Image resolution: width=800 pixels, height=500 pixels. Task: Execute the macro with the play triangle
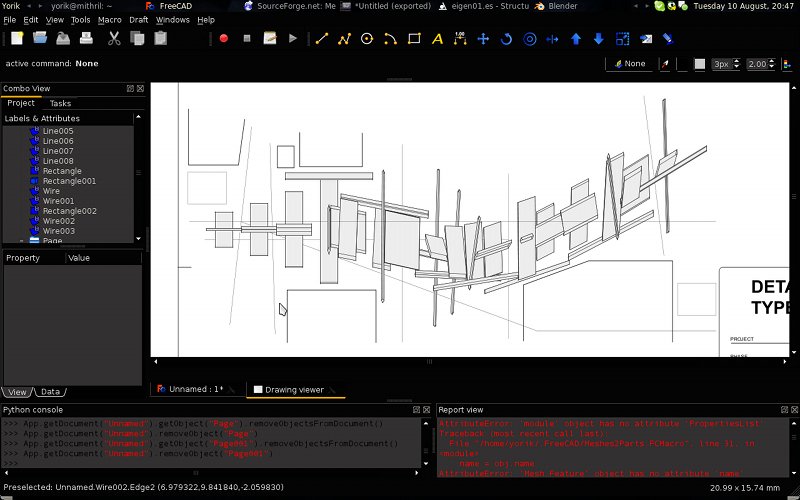(x=293, y=38)
